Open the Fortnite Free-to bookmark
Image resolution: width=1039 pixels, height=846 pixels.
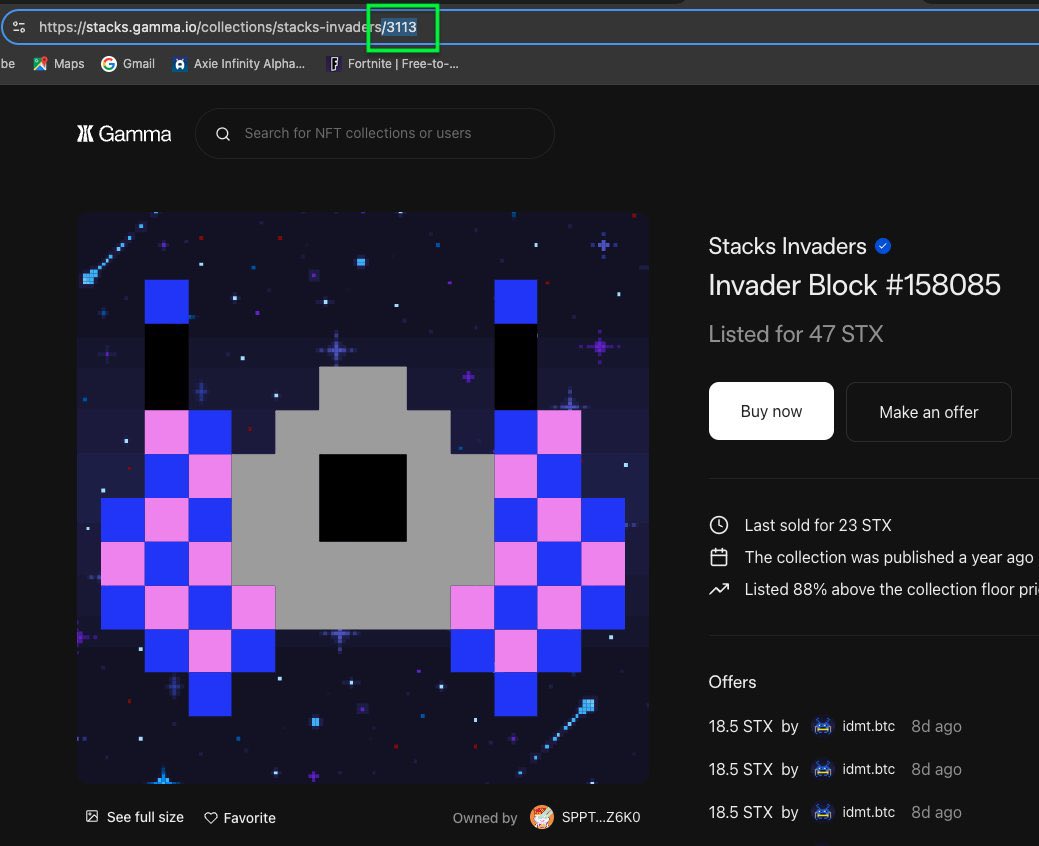click(393, 64)
